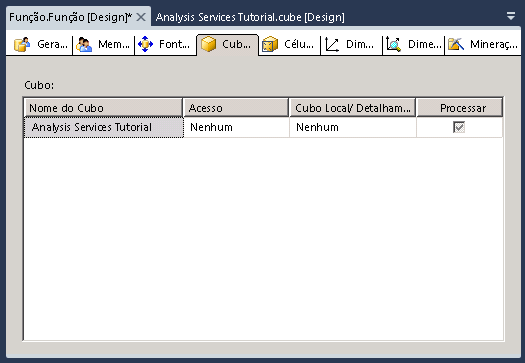Toggle the Processar checkbox for Analysis Services Tutorial
Image resolution: width=525 pixels, height=363 pixels.
(459, 127)
